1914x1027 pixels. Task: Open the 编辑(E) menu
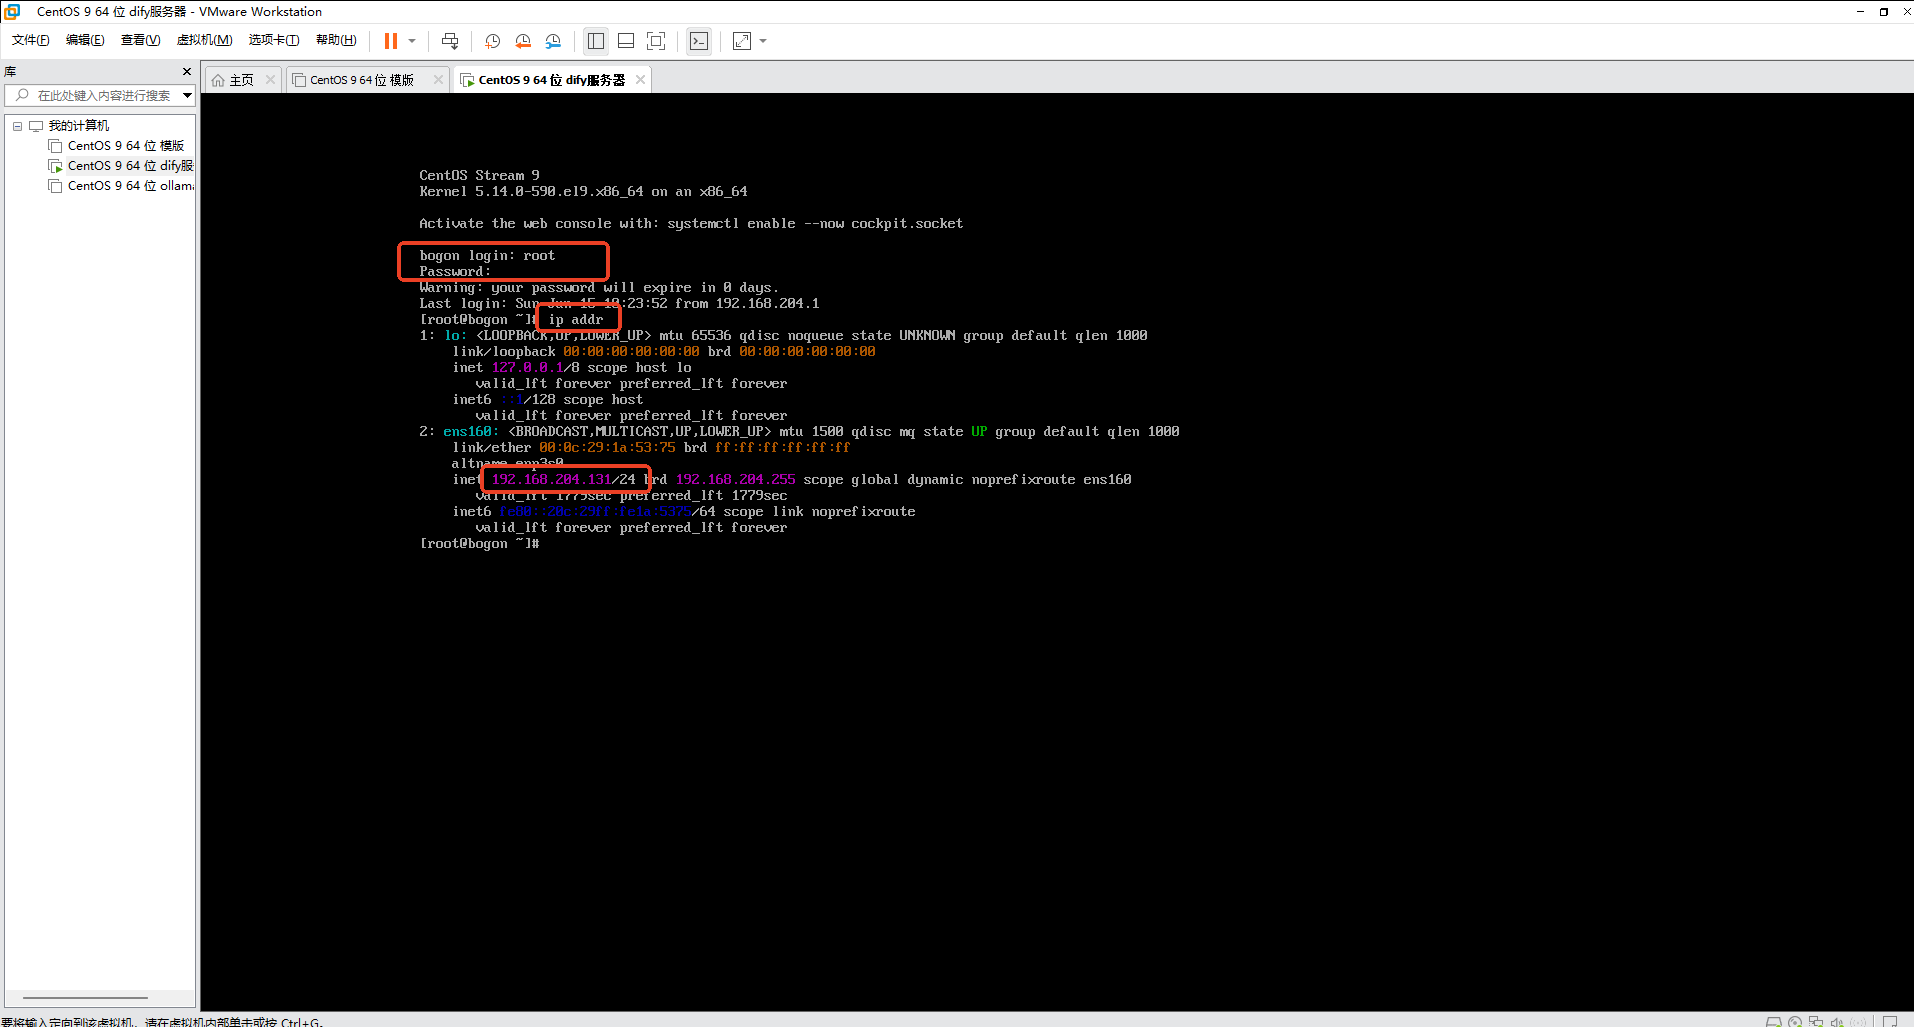pyautogui.click(x=85, y=40)
